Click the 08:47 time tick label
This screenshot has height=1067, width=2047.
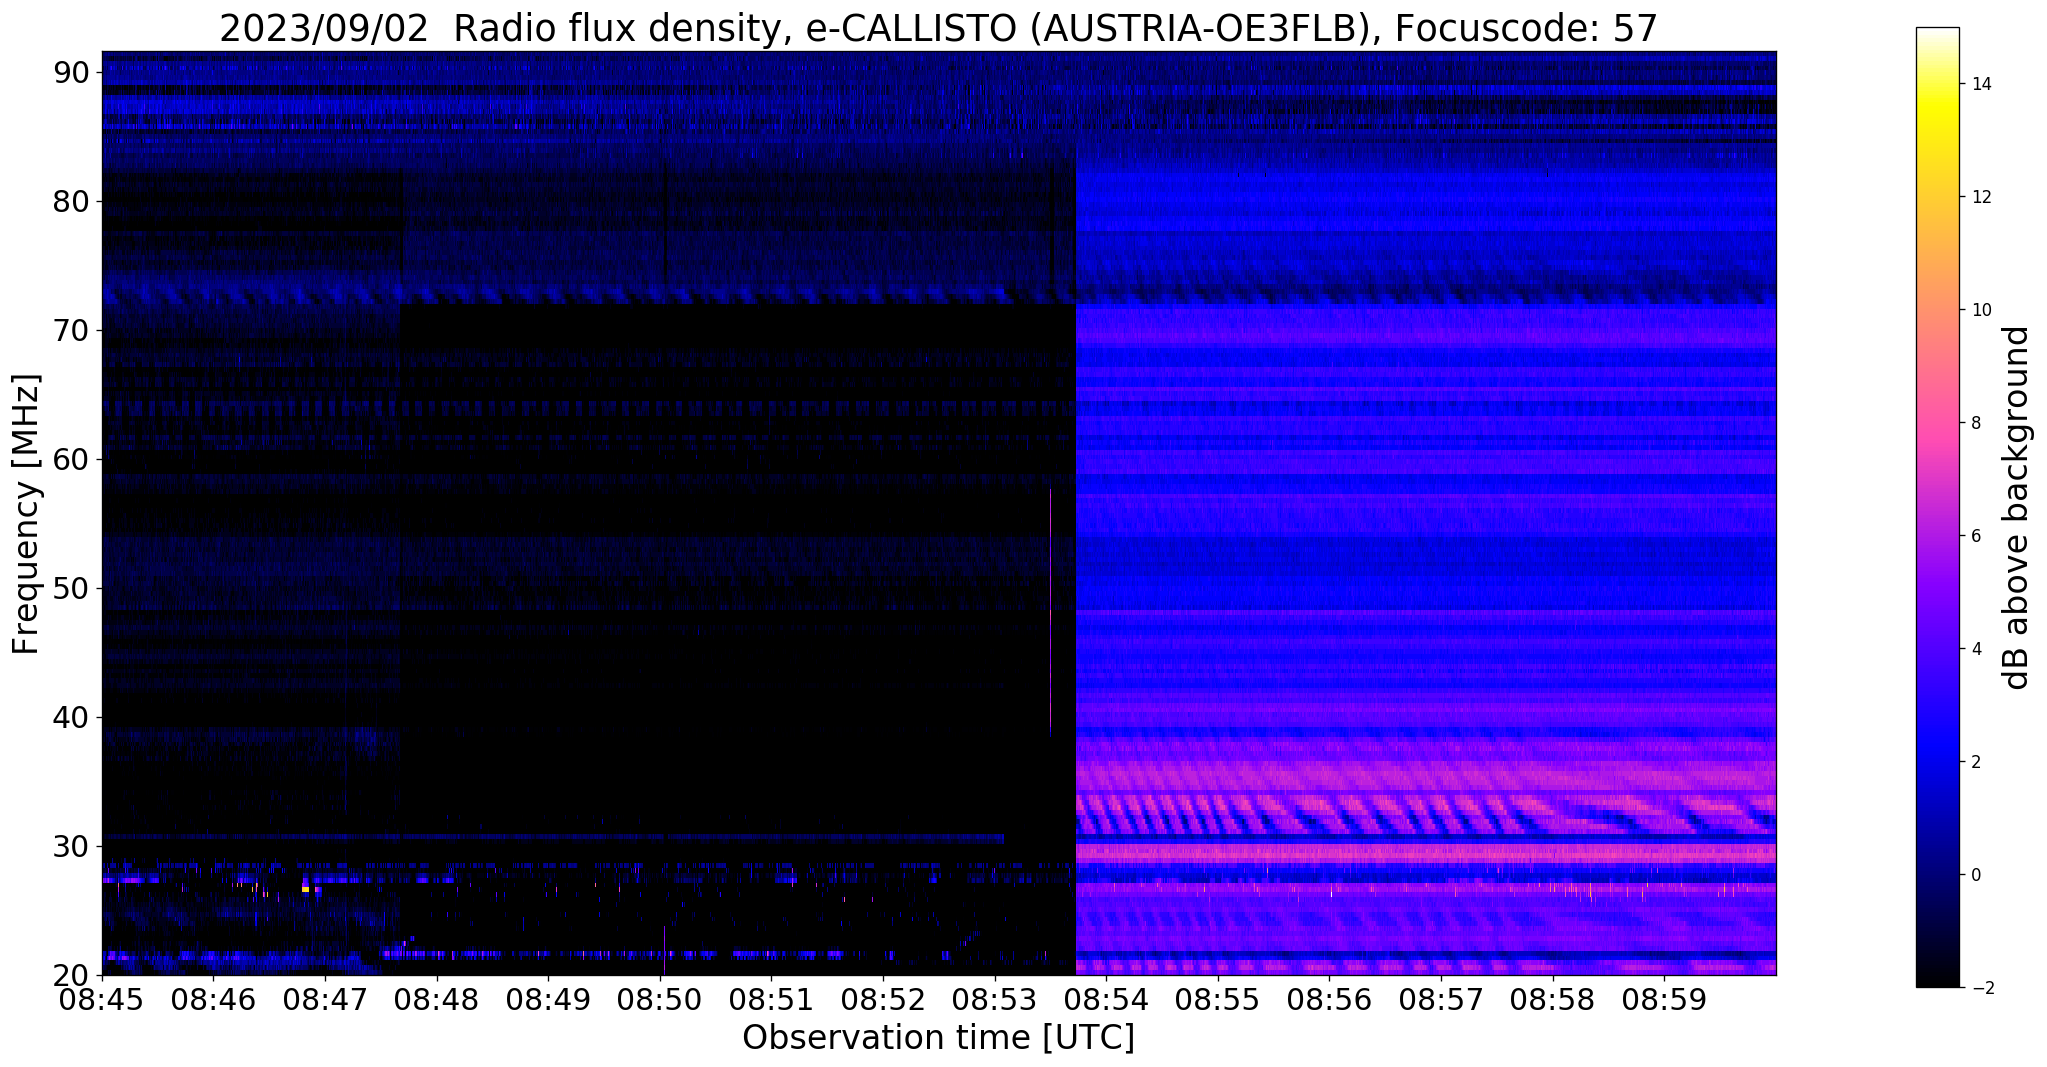point(325,999)
